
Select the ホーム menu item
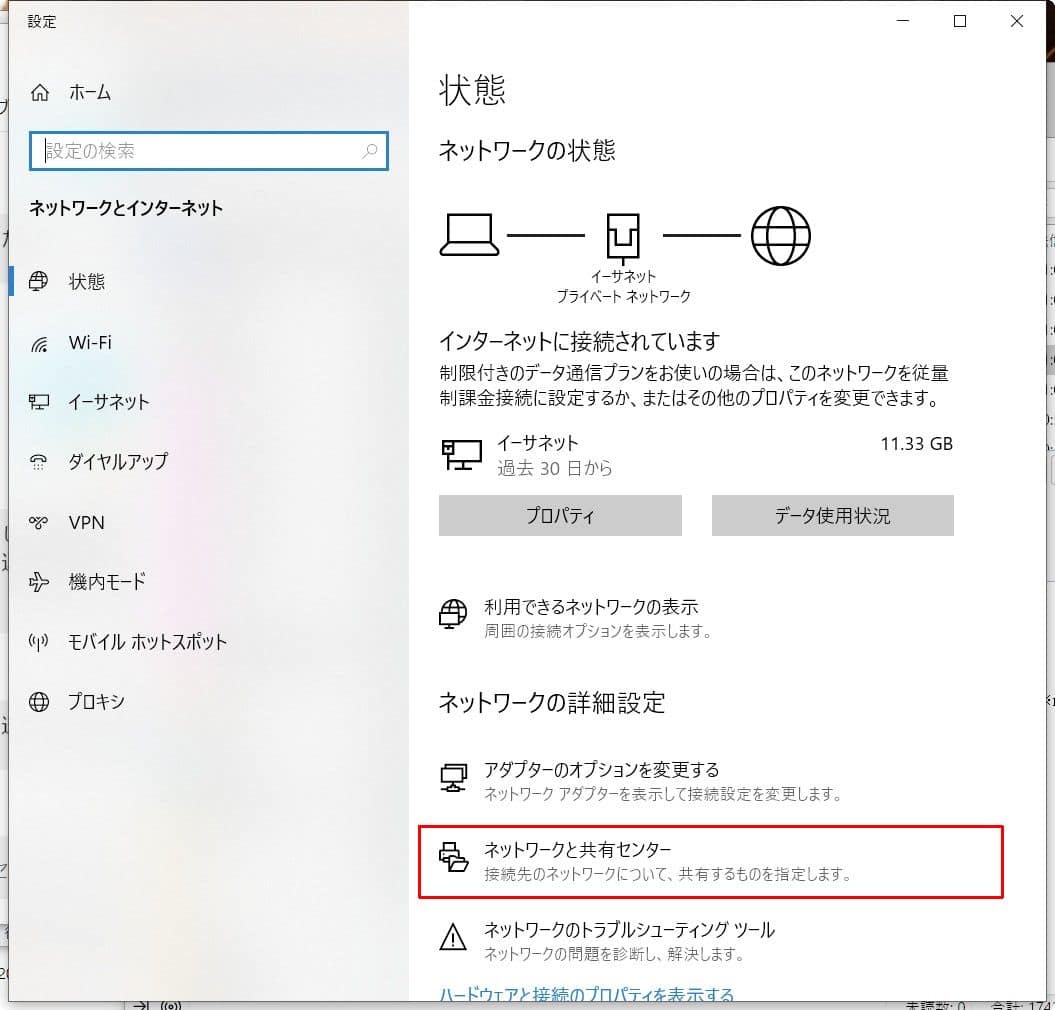(90, 93)
